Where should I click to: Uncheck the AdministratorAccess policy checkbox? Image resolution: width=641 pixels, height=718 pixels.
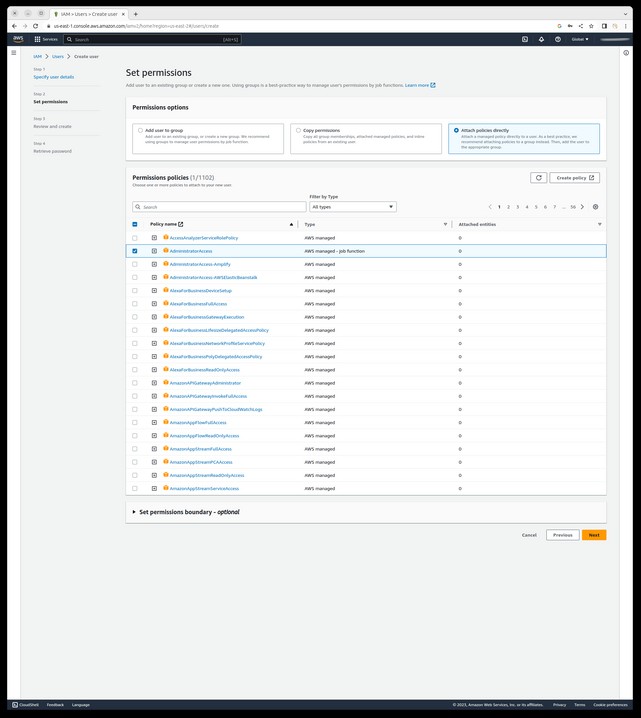pyautogui.click(x=135, y=251)
